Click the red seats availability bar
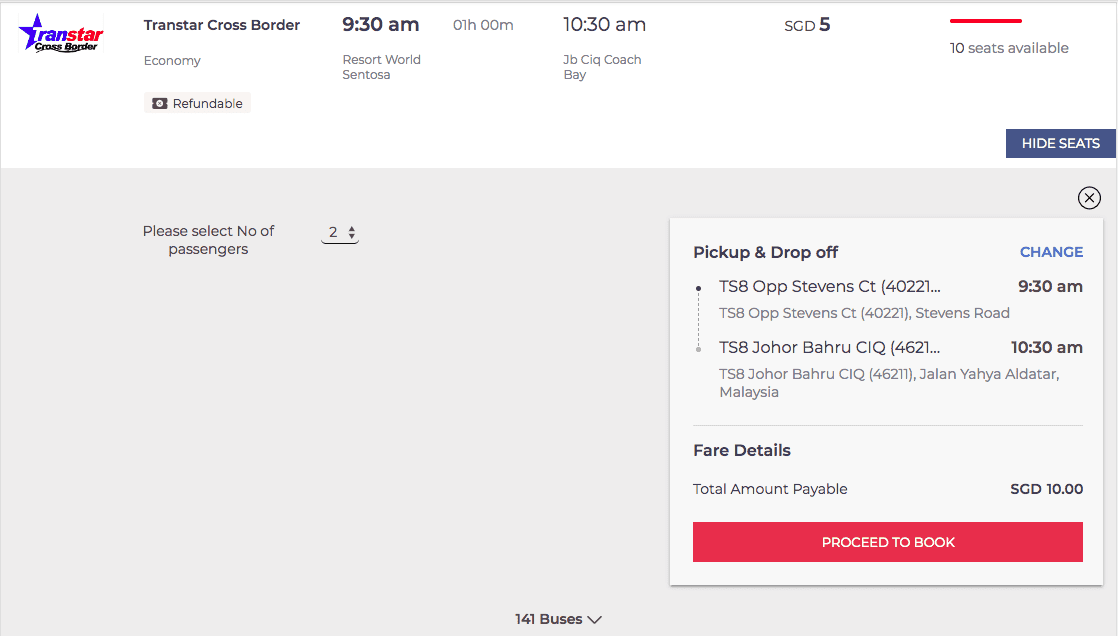 pyautogui.click(x=985, y=21)
